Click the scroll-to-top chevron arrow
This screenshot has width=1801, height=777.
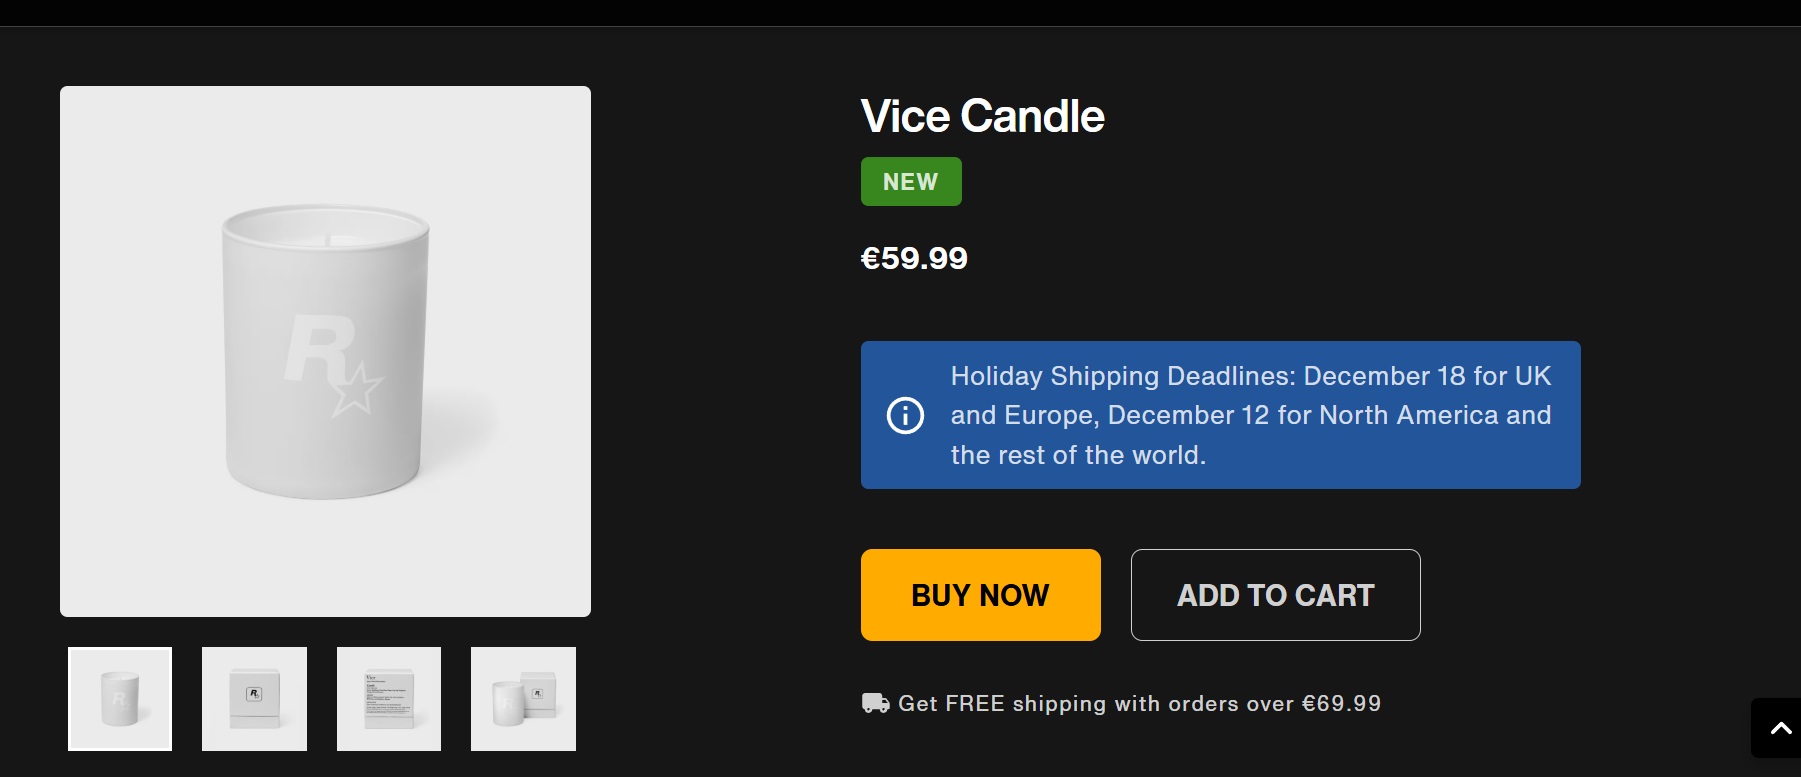[1780, 728]
